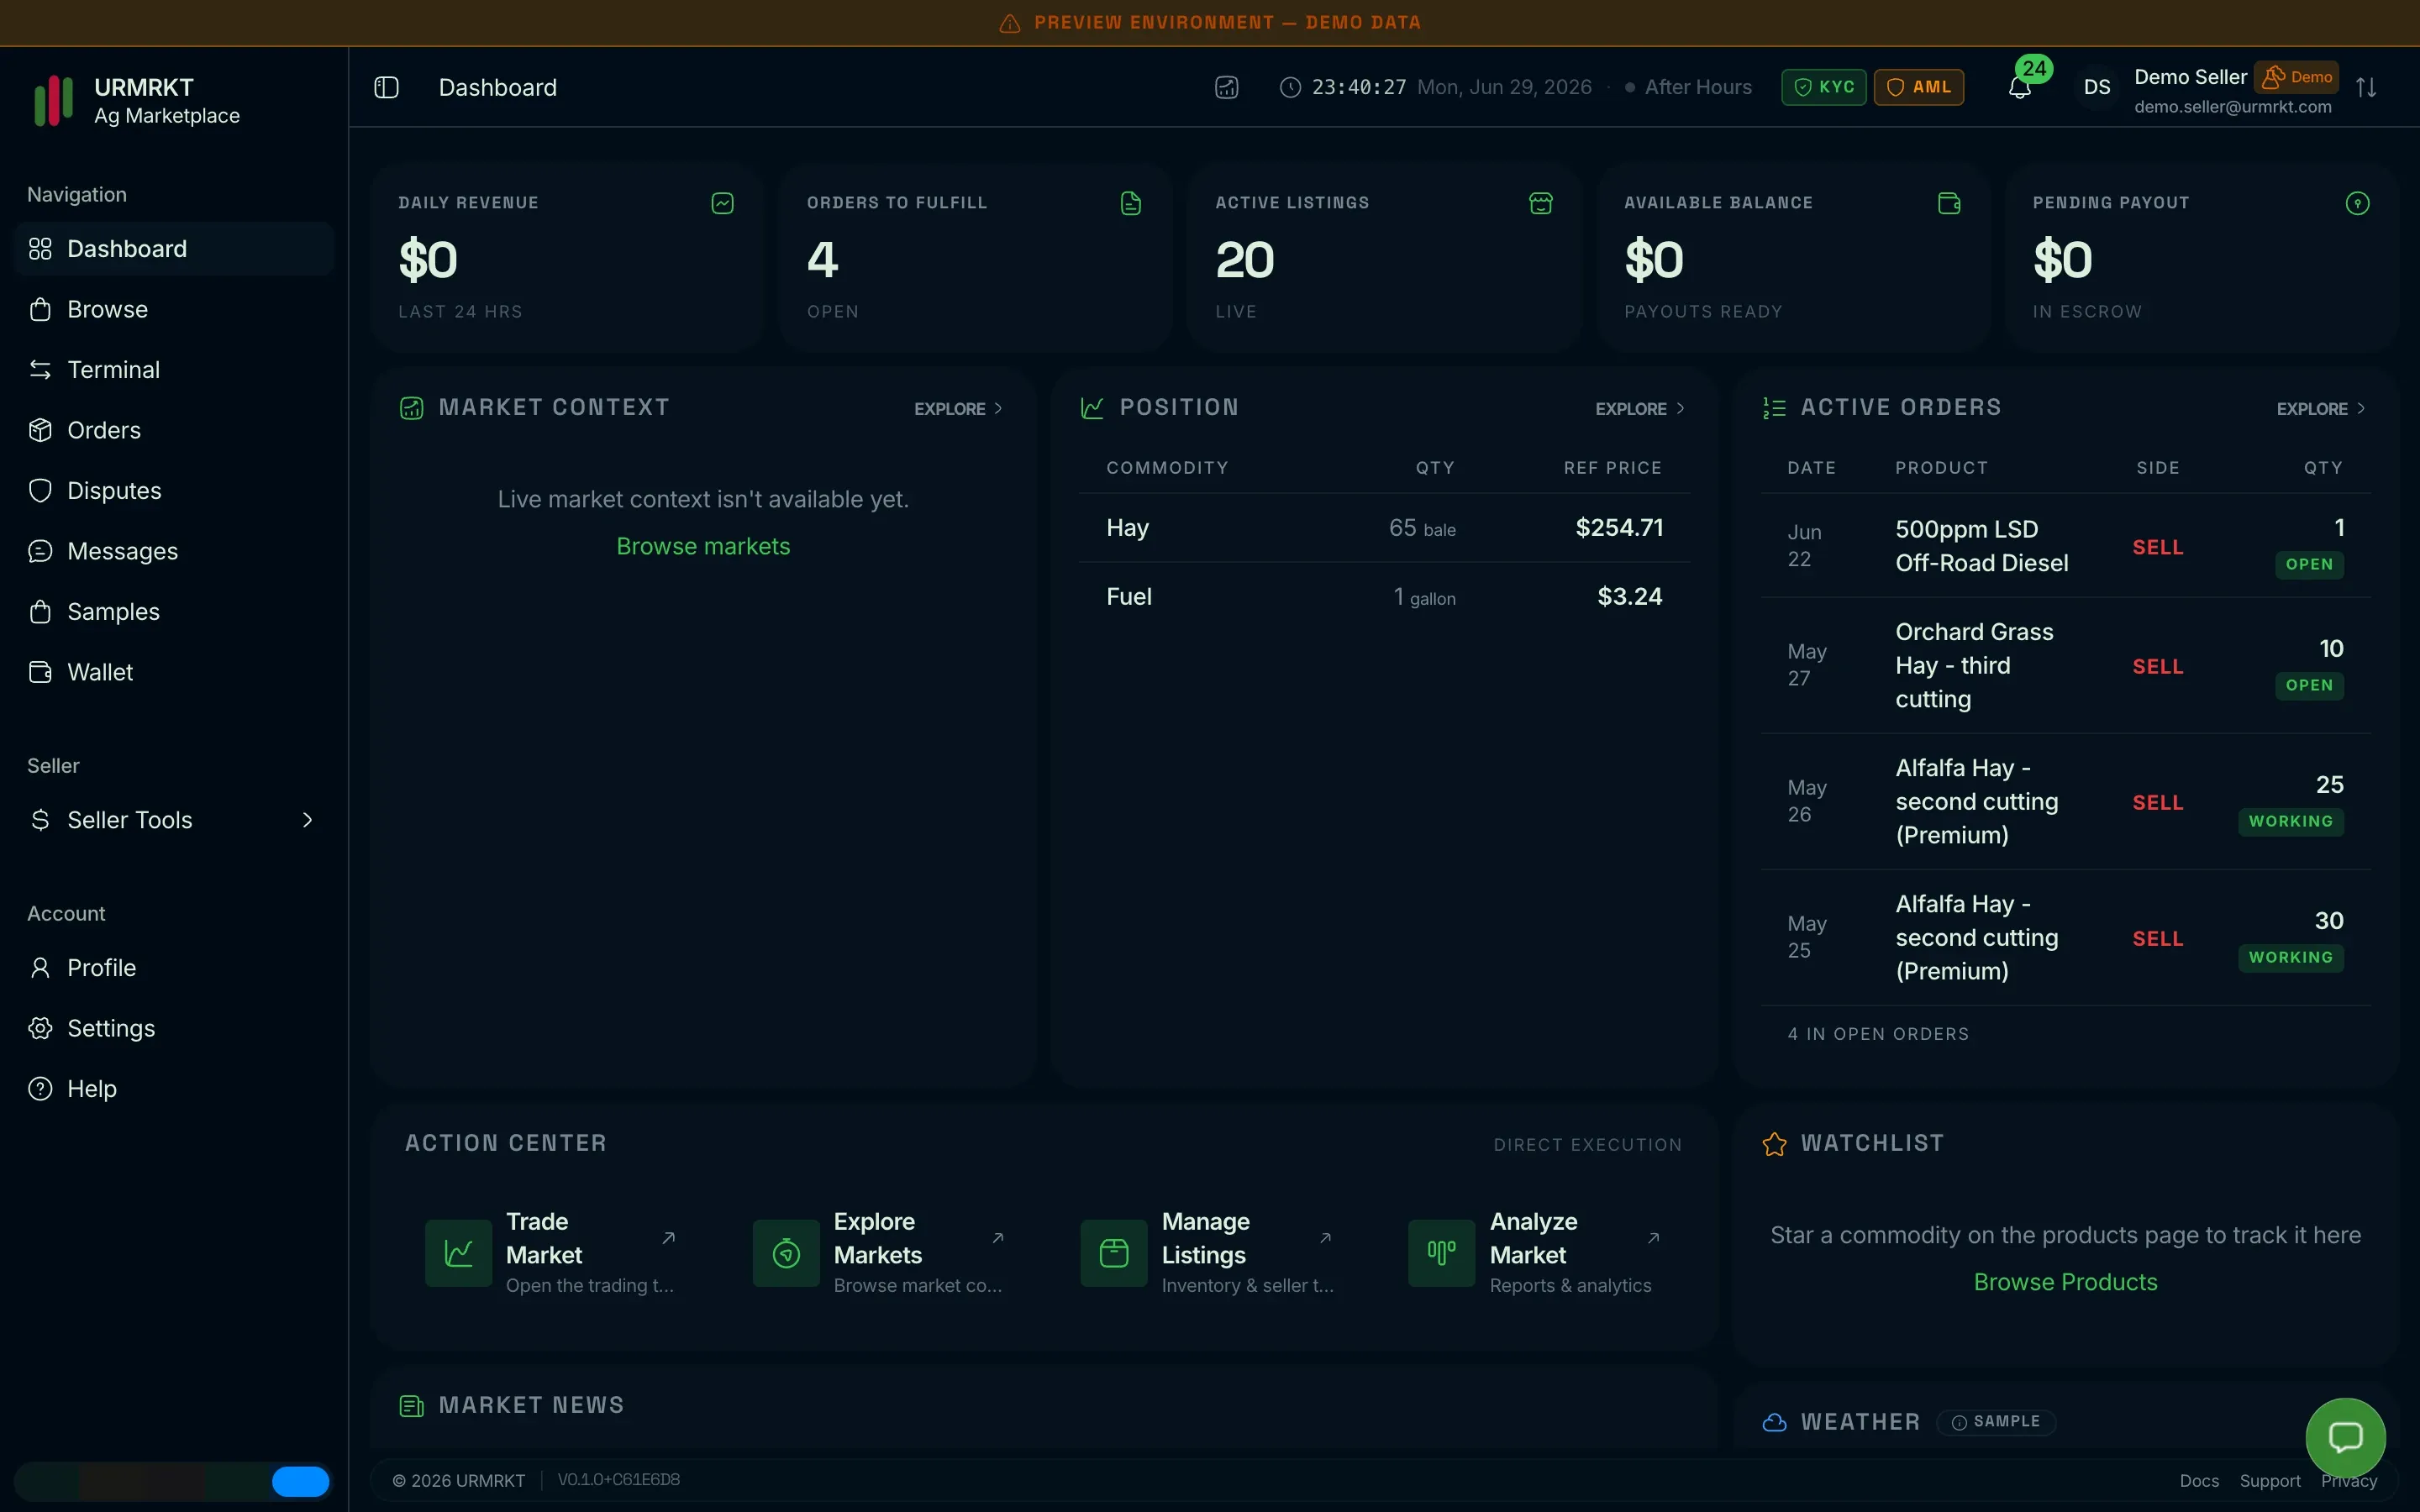Click the version text V0.1.0+C61E6D8
2420x1512 pixels.
tap(618, 1480)
